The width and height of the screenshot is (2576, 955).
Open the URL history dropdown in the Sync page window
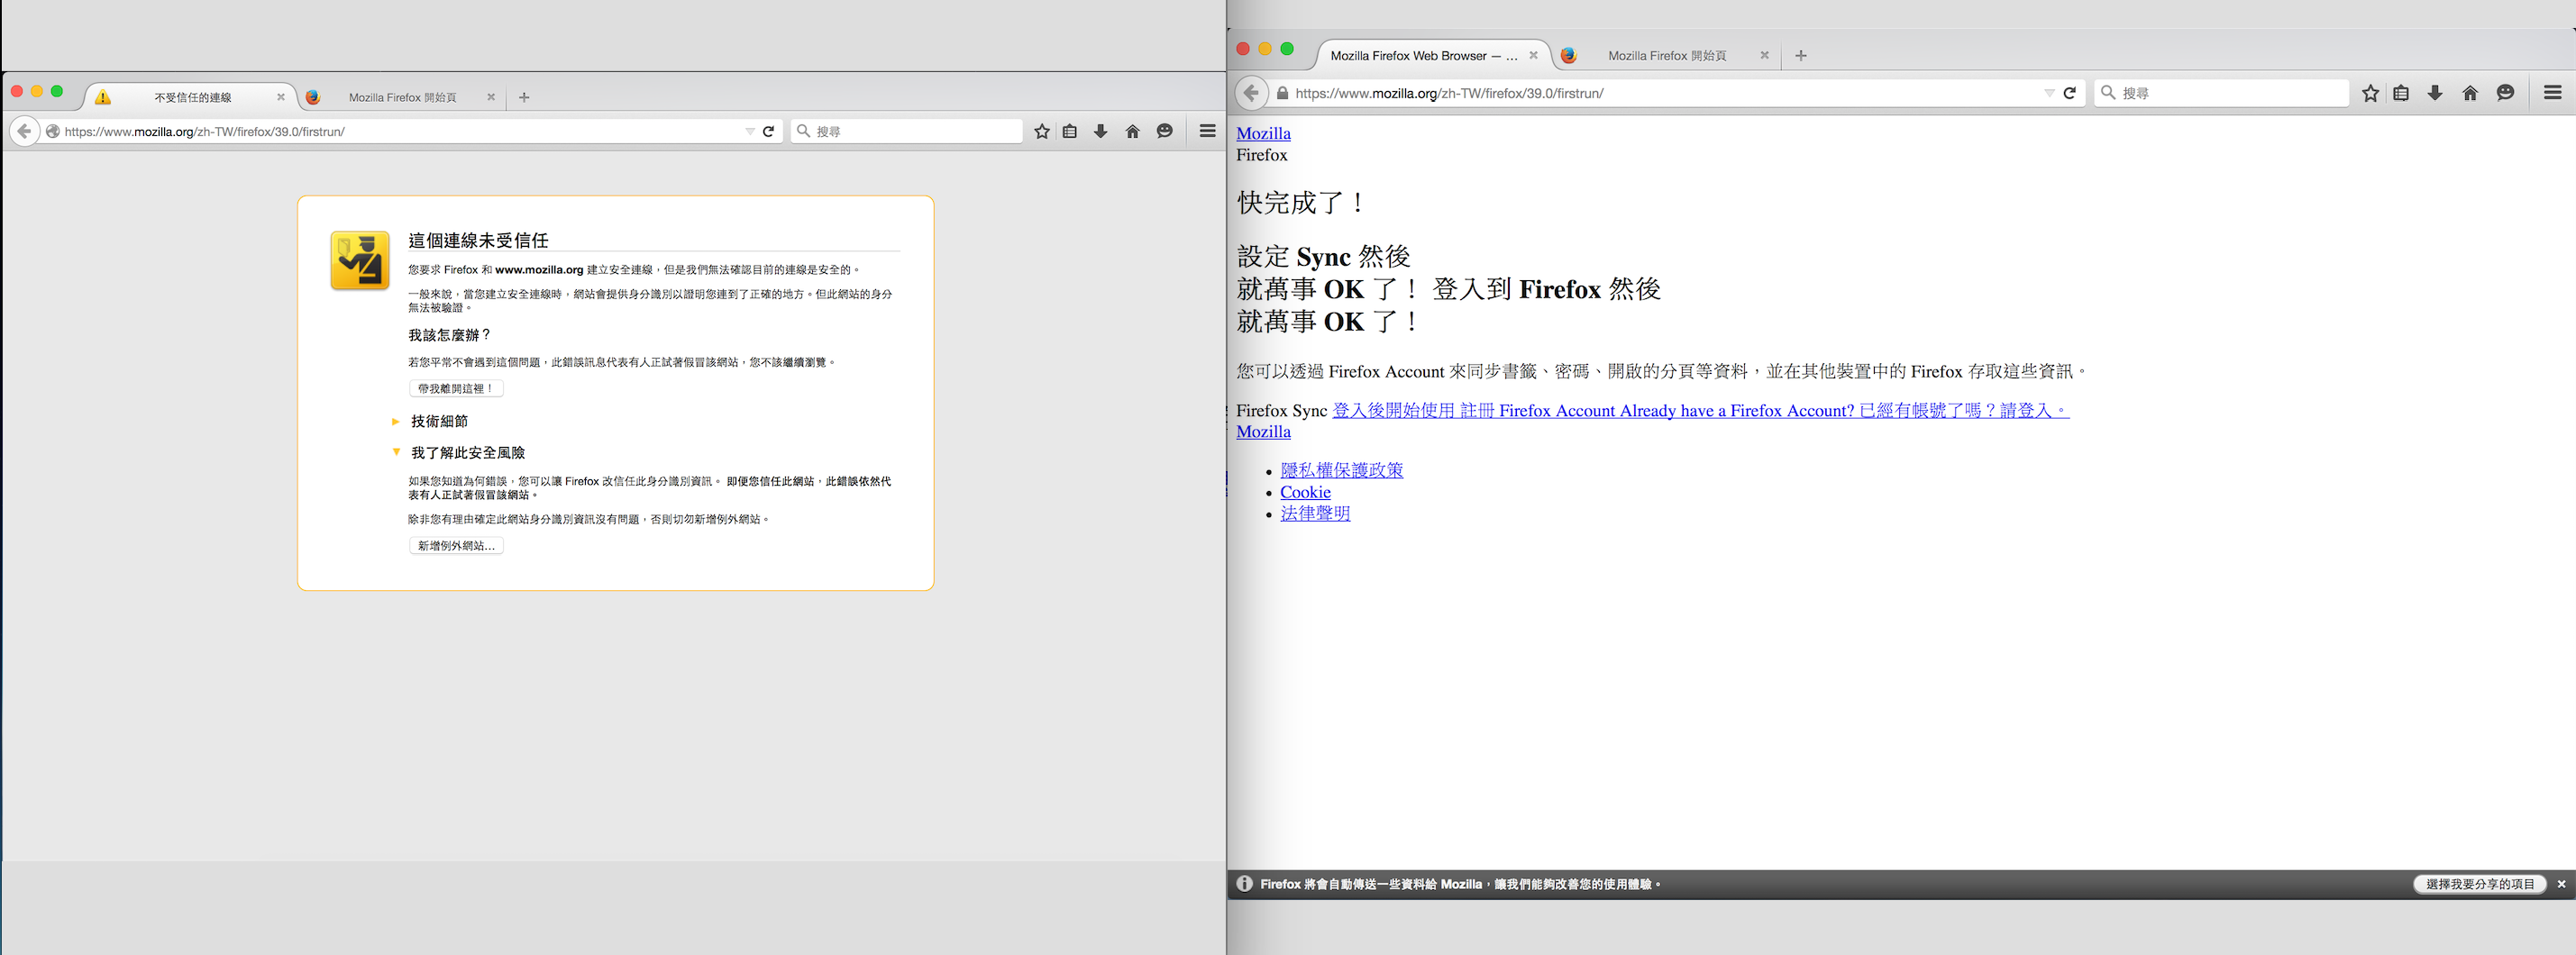click(x=2048, y=93)
